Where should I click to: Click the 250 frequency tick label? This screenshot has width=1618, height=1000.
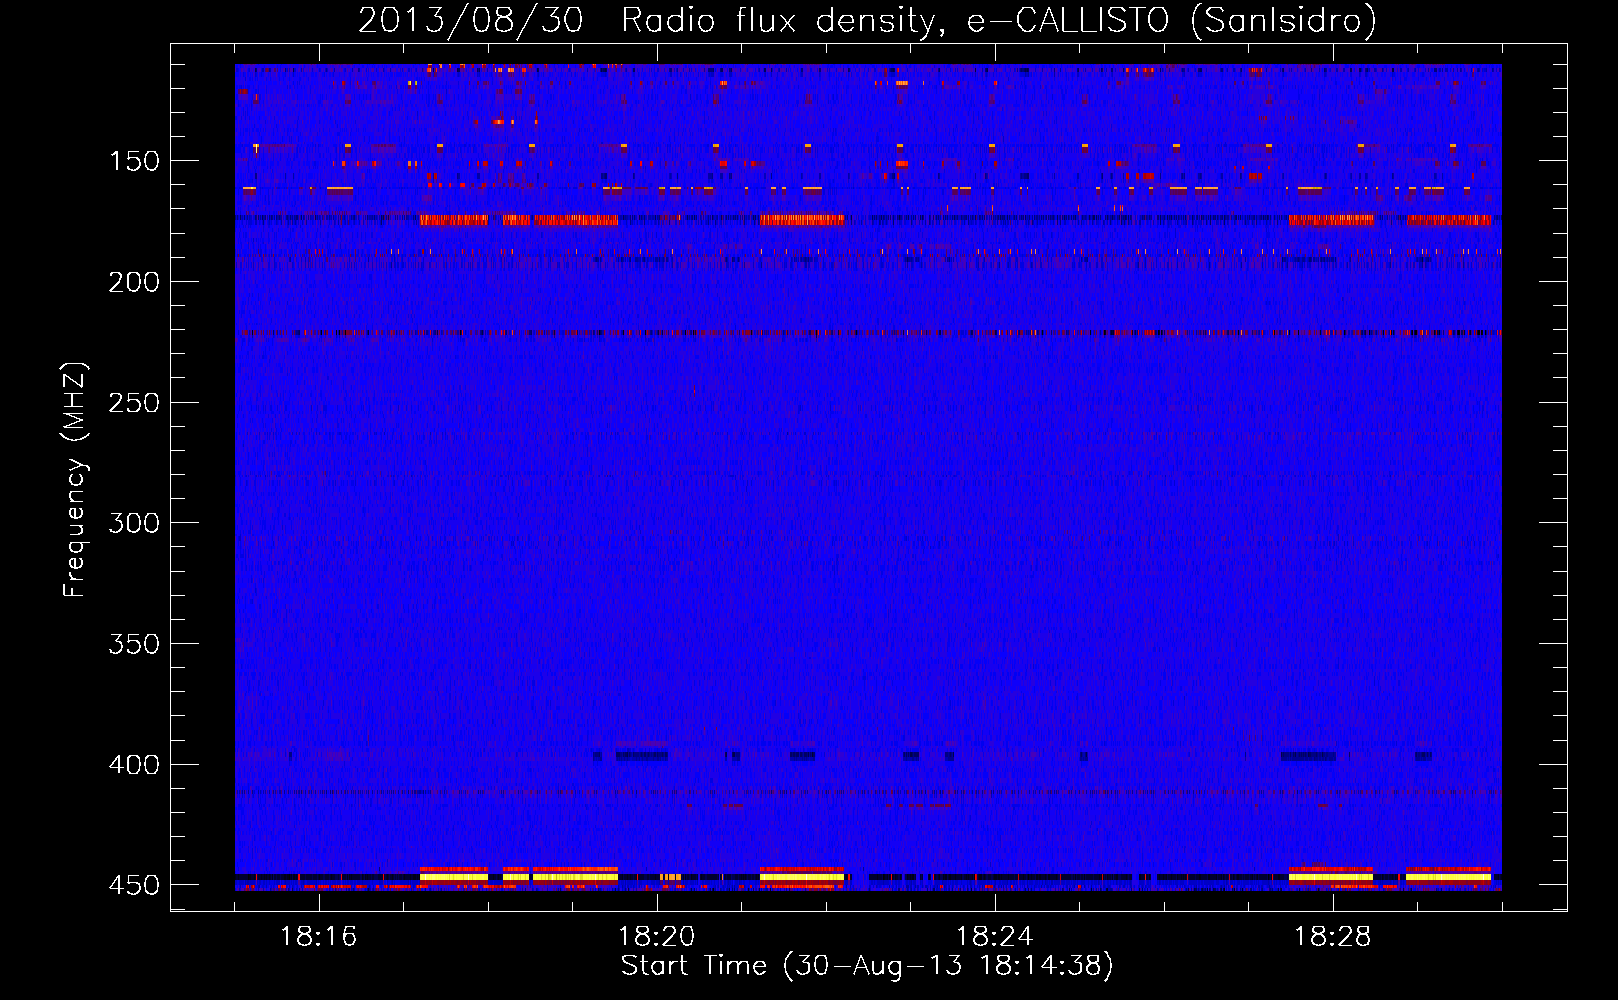coord(134,403)
